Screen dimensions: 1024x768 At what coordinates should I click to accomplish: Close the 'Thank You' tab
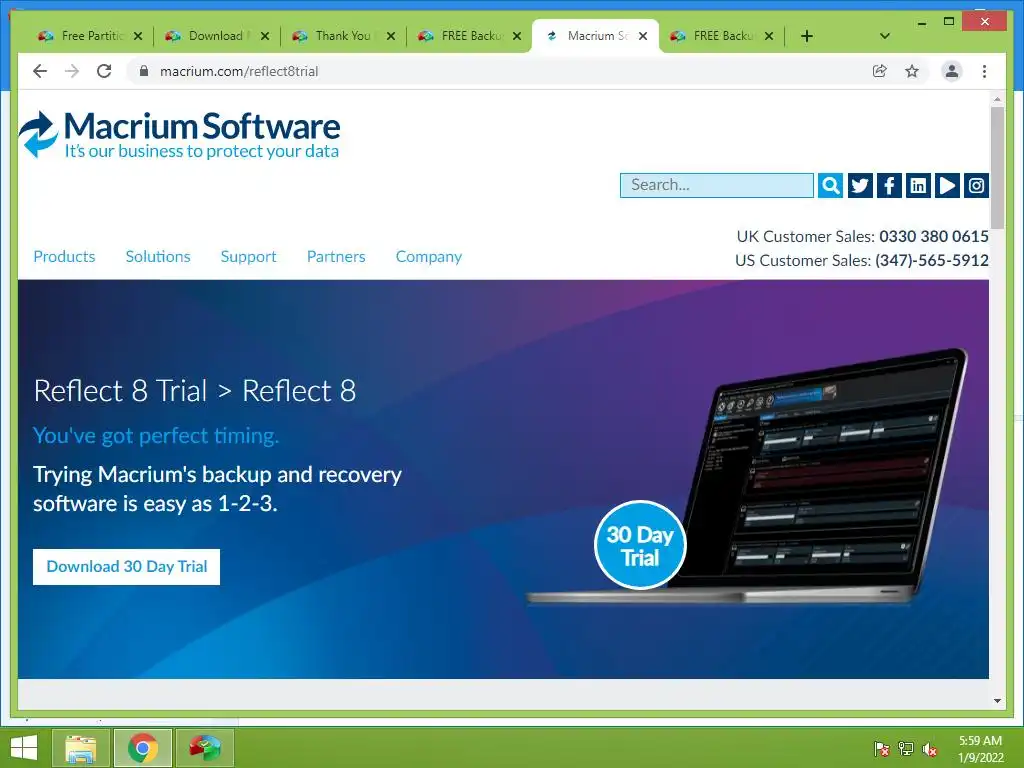pos(391,36)
